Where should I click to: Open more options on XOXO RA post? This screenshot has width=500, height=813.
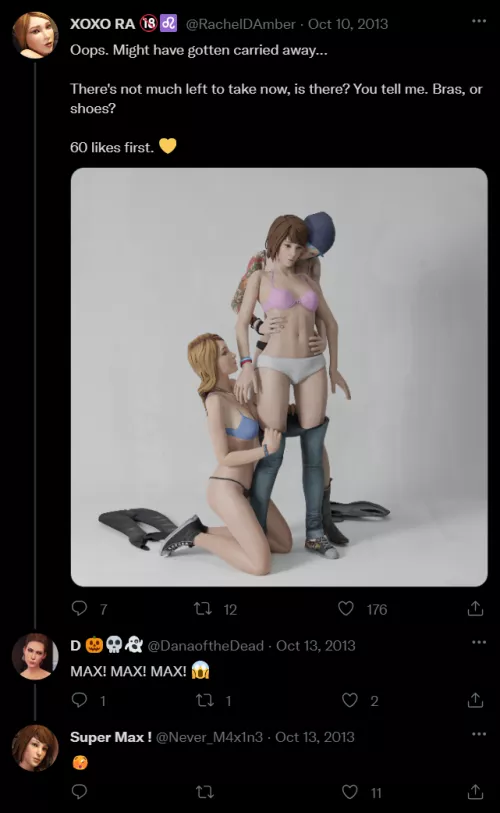(479, 21)
